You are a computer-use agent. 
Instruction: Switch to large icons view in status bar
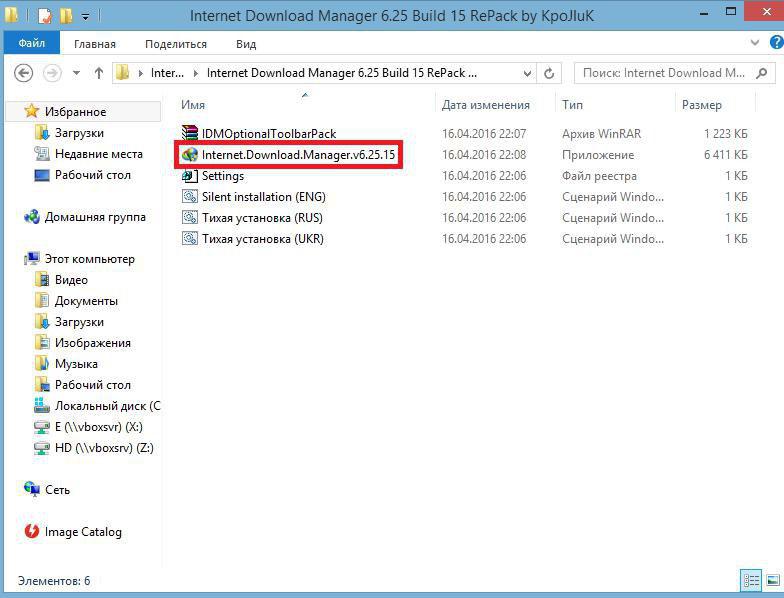click(772, 580)
